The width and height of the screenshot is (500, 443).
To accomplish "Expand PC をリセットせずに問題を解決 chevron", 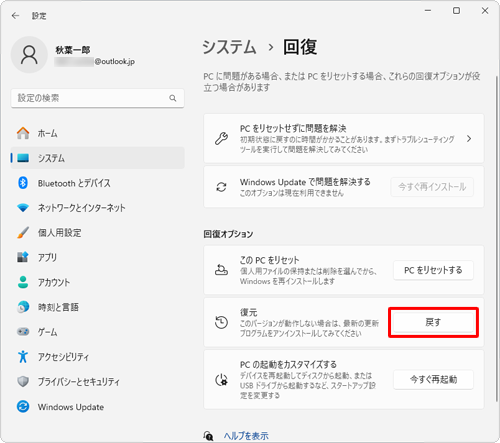I will tap(469, 138).
